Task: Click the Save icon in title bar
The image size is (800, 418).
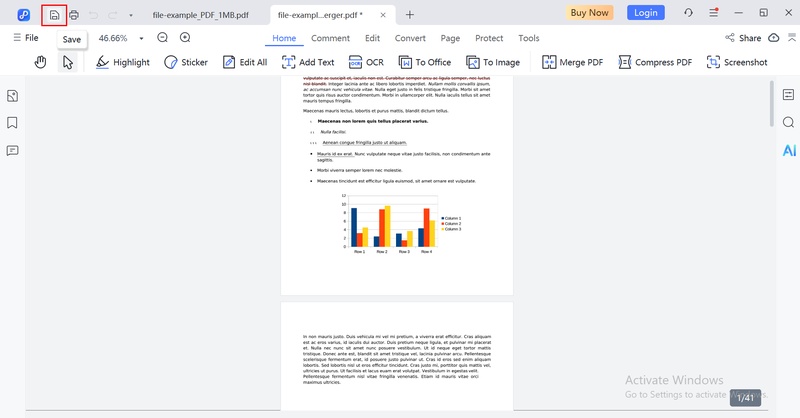Action: tap(54, 15)
